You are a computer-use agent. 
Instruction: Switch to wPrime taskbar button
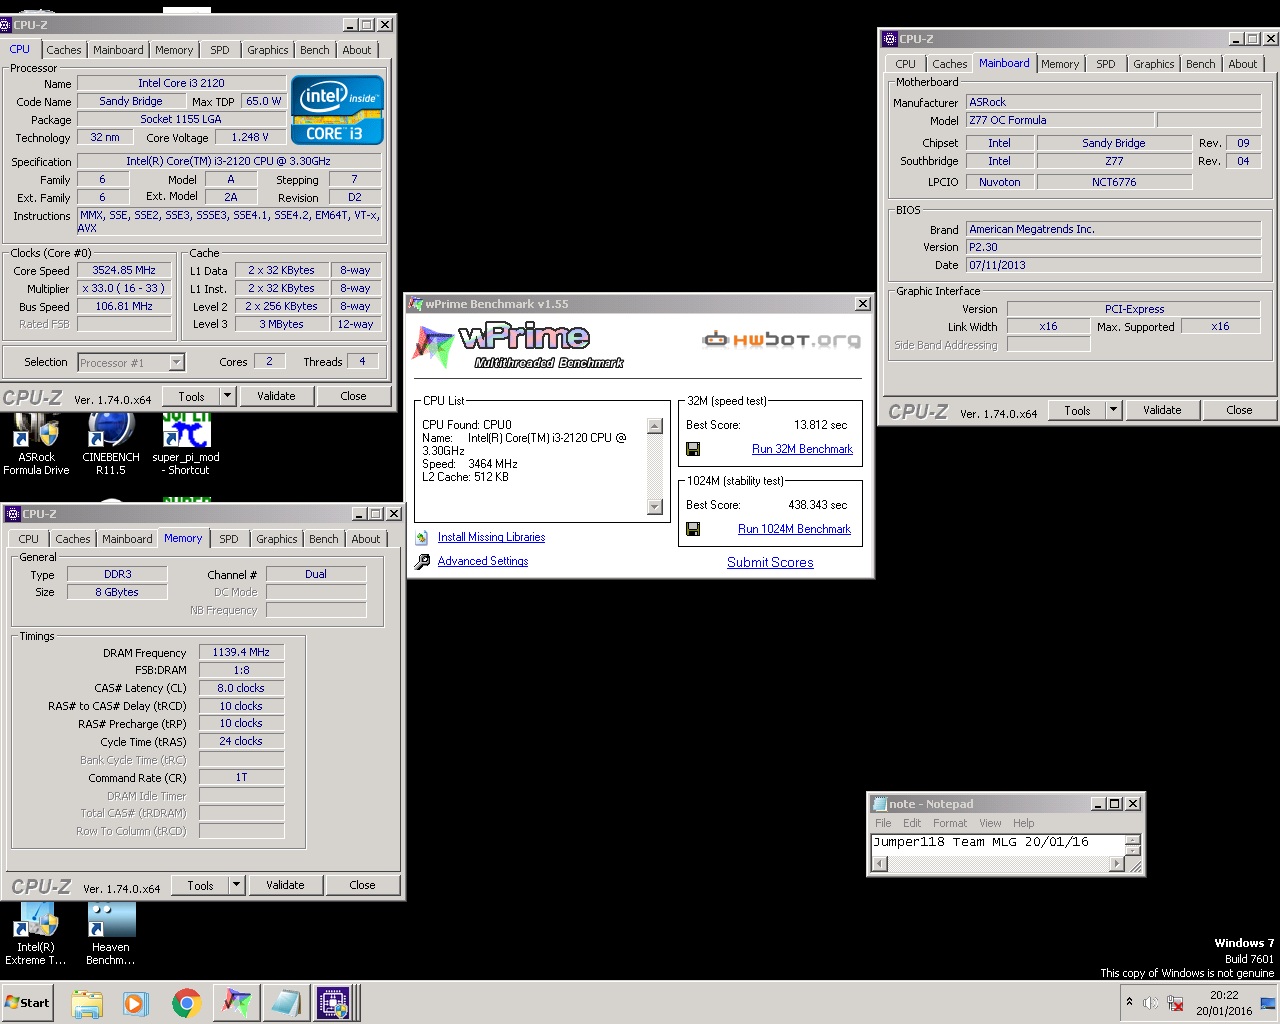[236, 1003]
